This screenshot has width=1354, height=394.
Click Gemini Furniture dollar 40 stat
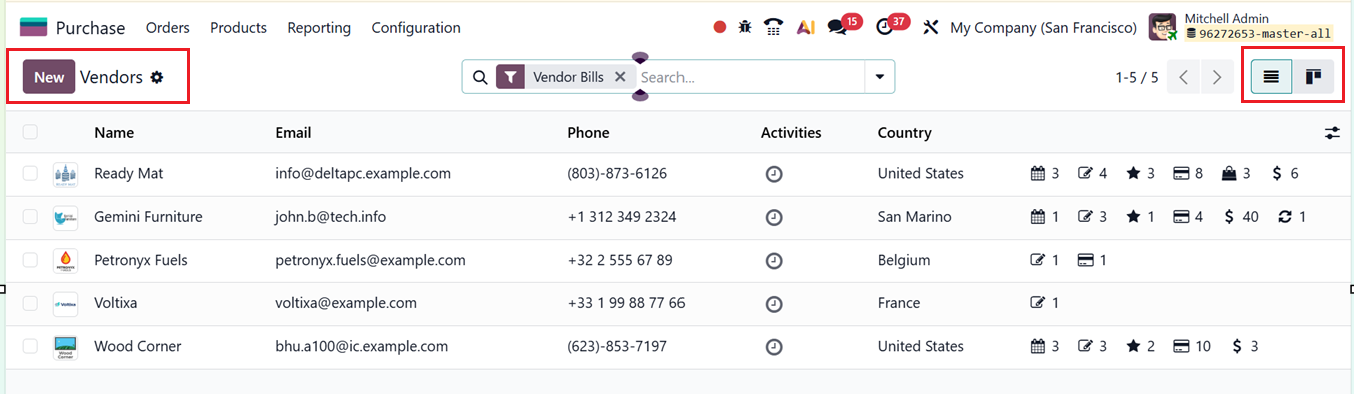[1241, 217]
